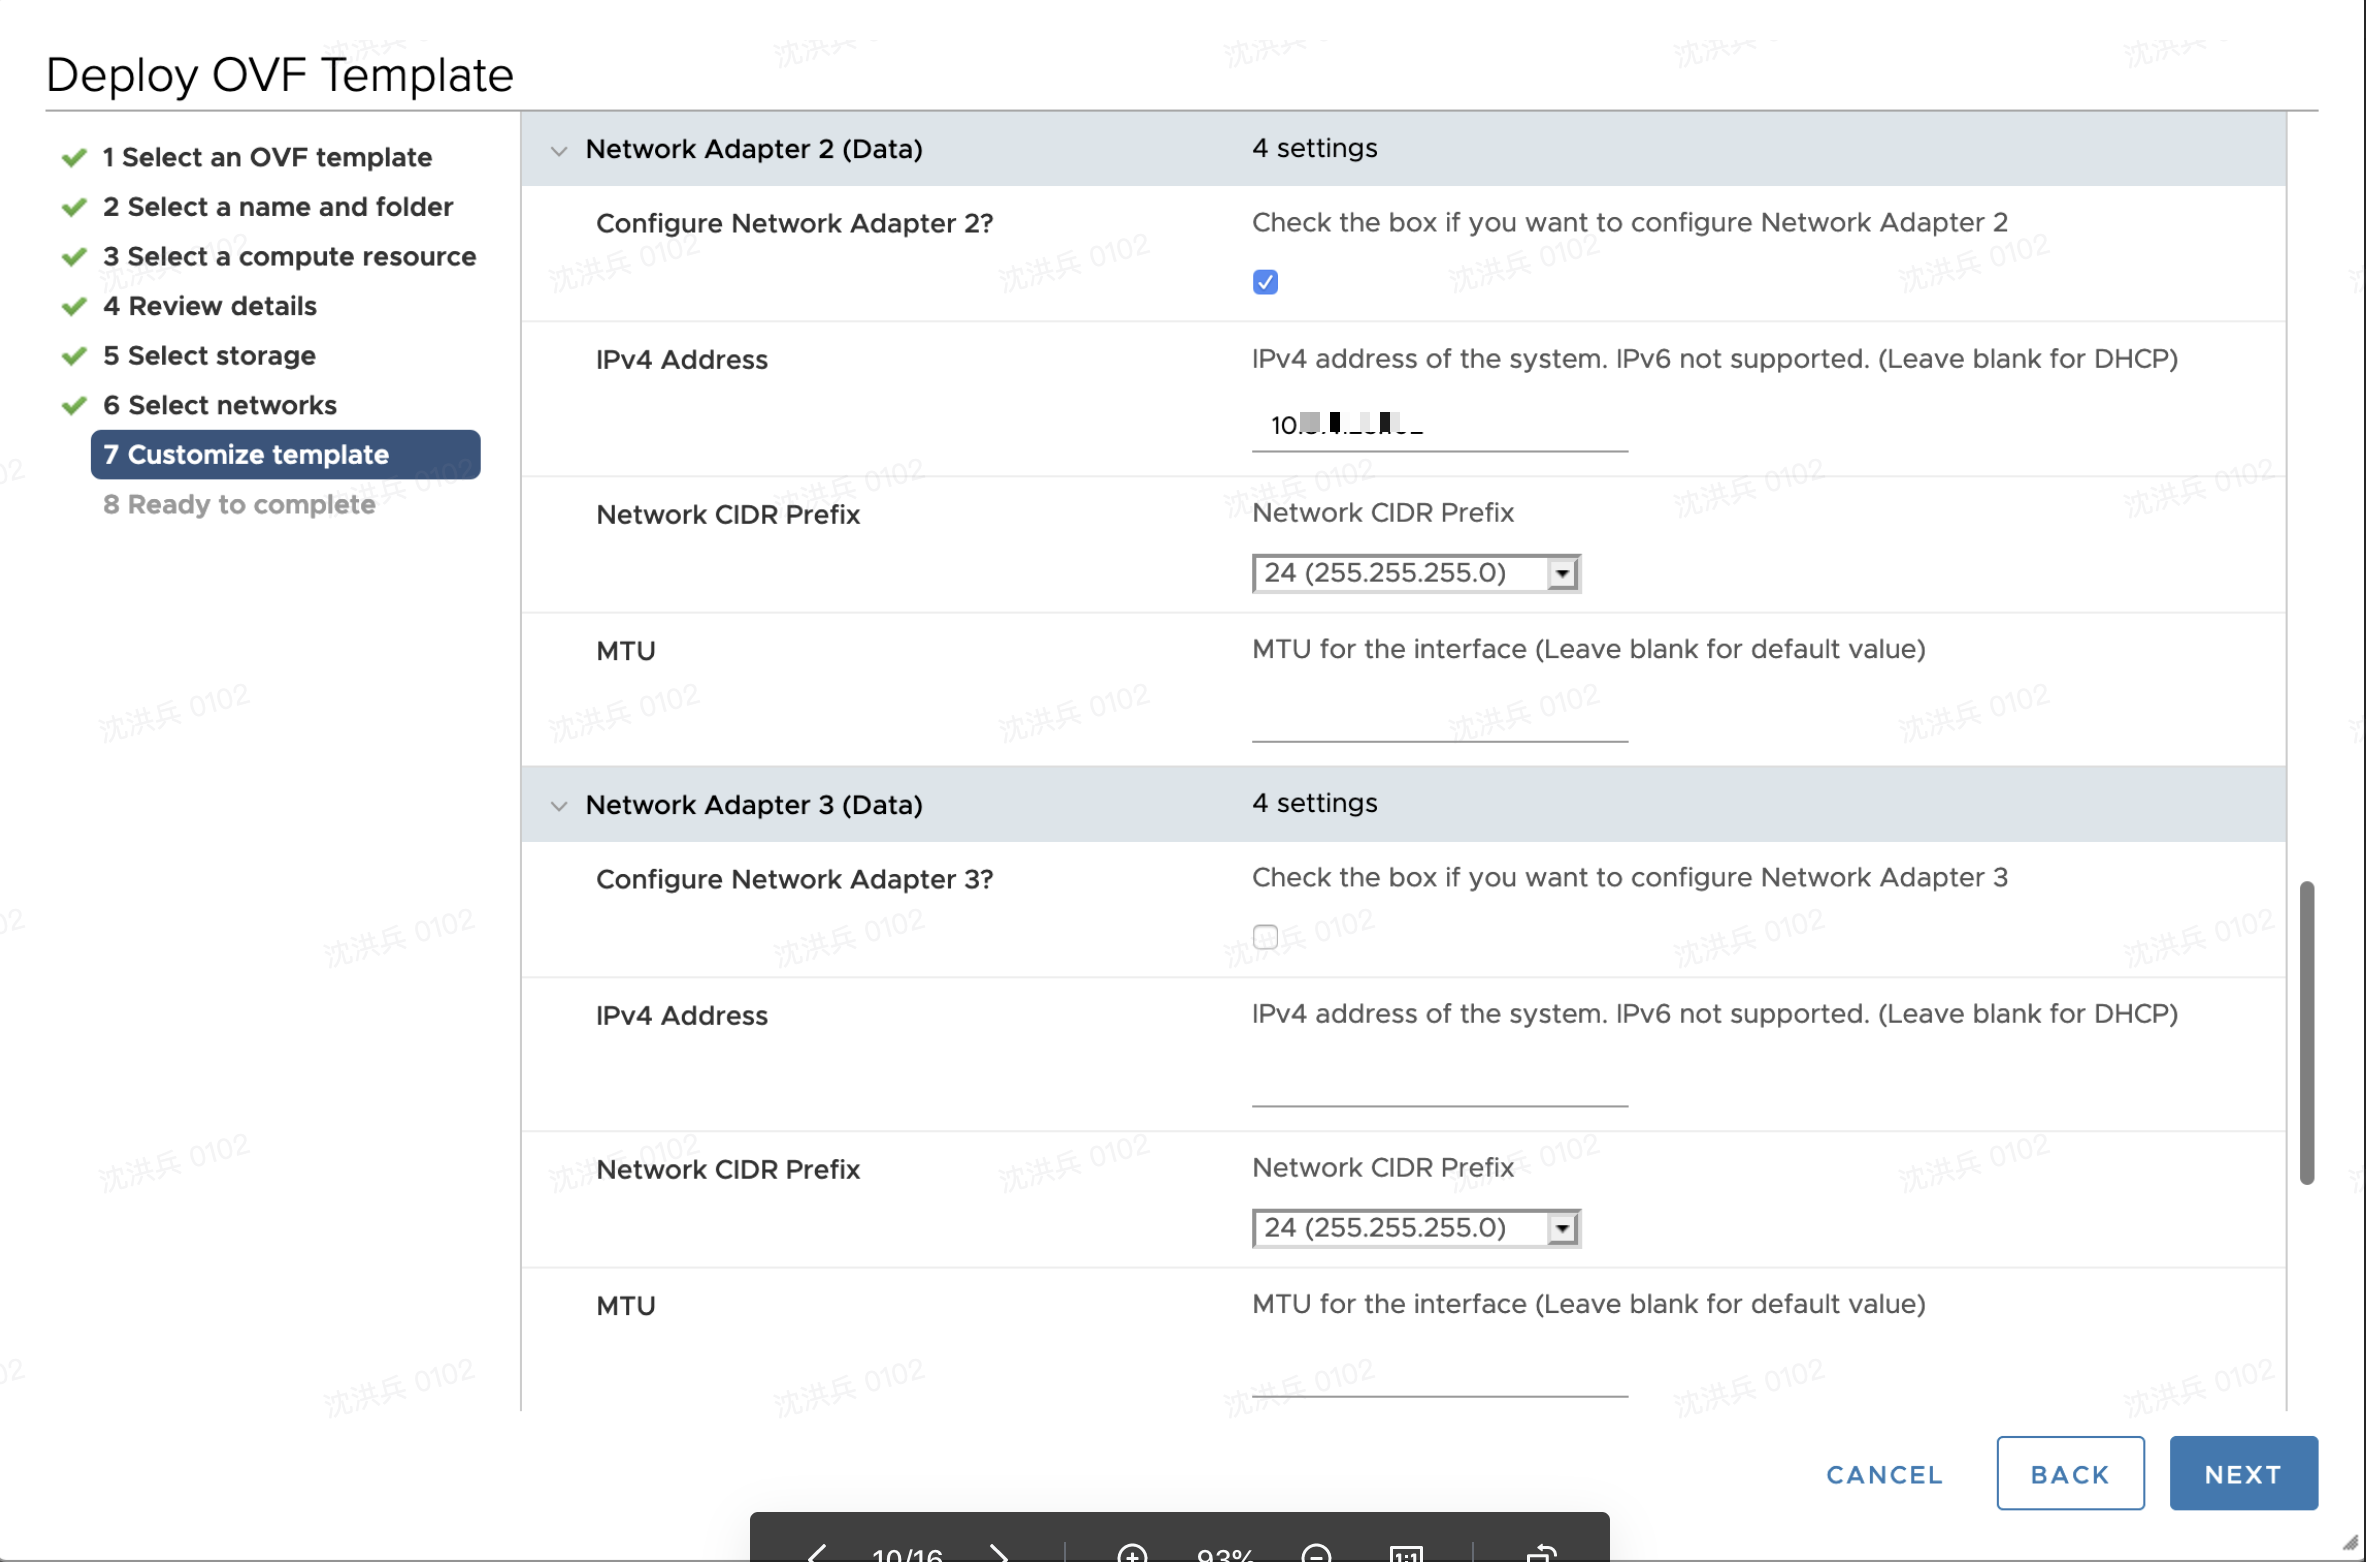The width and height of the screenshot is (2366, 1562).
Task: Enable Configure Network Adapter 3
Action: pos(1265,935)
